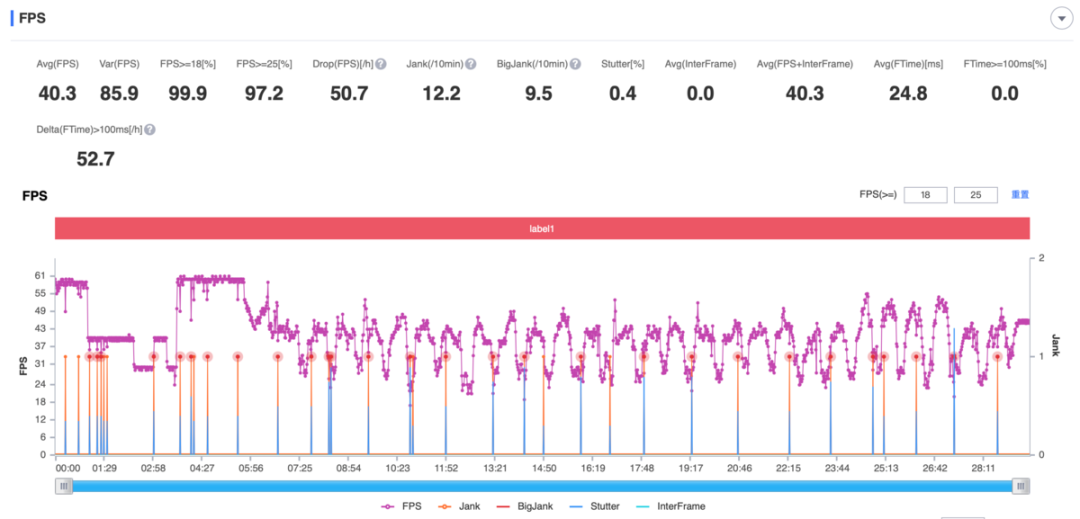
Task: Toggle Jank series in chart legend
Action: 459,506
